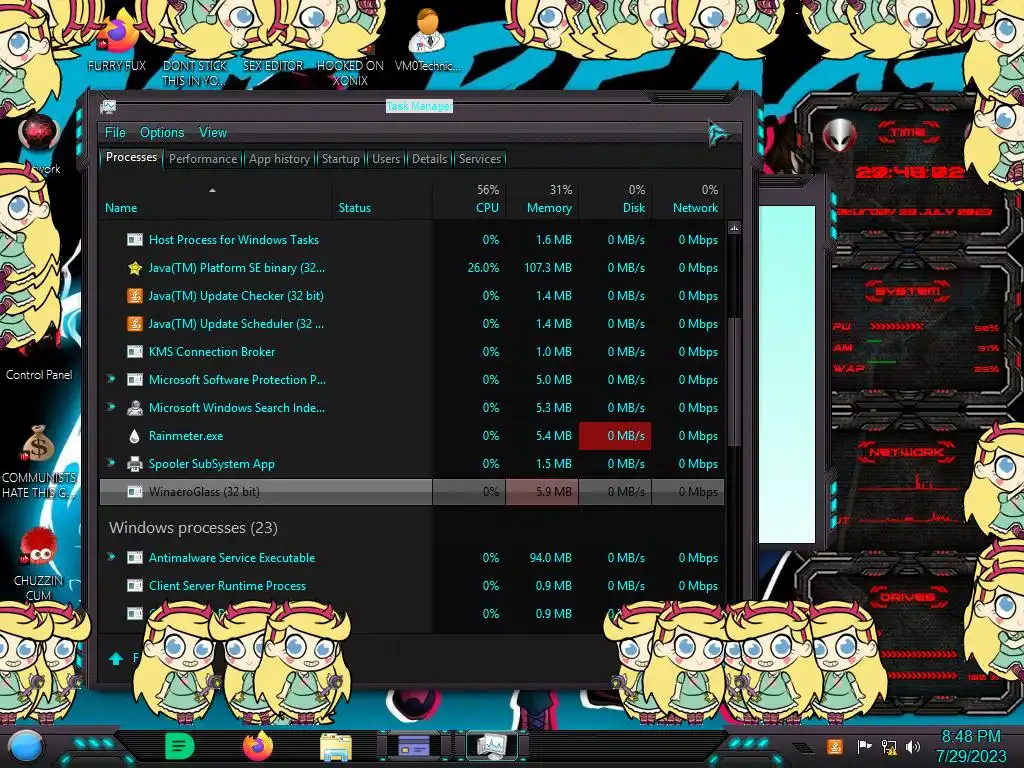Click the 107.3 MB memory value
Screen dimensions: 1024x768
(x=548, y=268)
